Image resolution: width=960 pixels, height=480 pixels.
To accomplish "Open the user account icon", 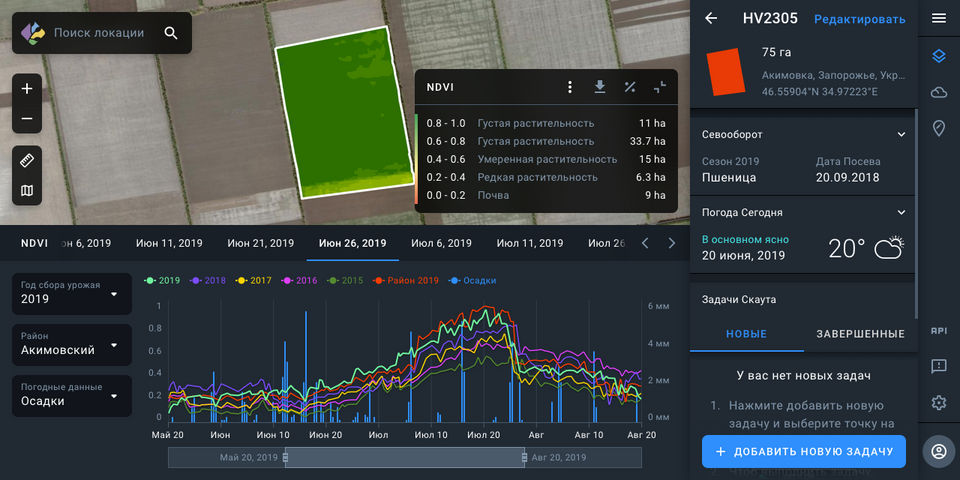I will pos(939,452).
